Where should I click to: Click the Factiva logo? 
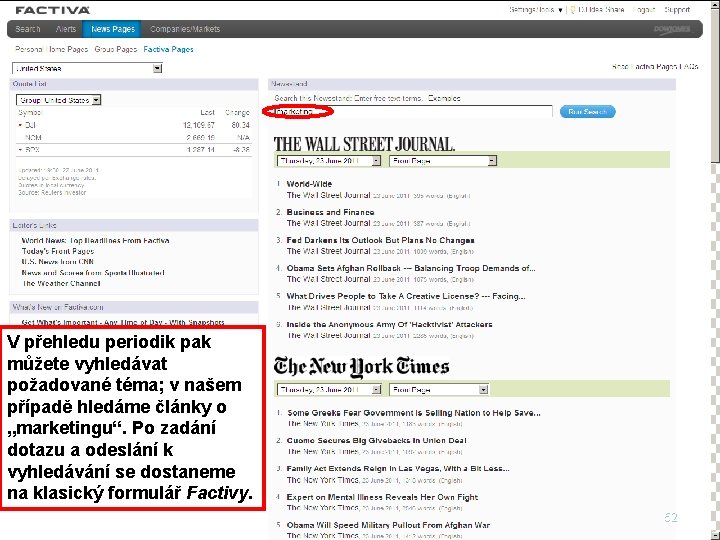52,10
